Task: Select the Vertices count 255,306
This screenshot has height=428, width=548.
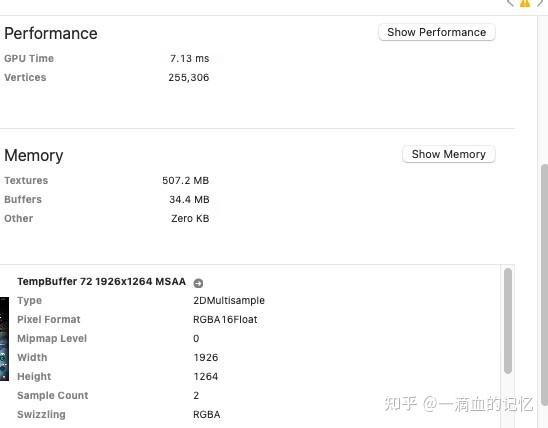Action: [x=189, y=78]
